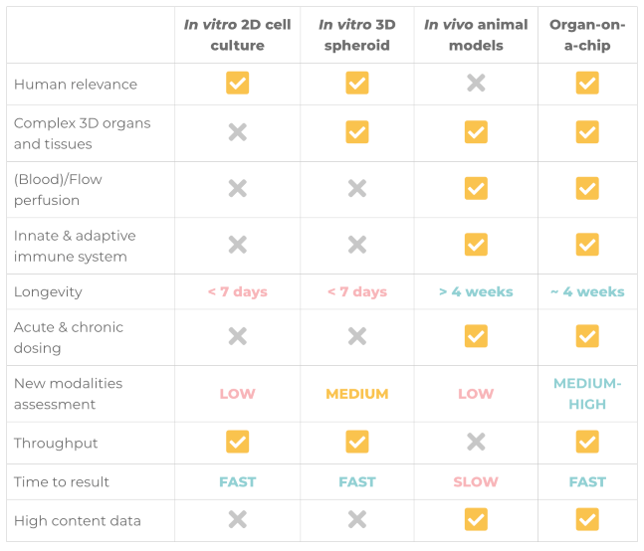Click the X mark for animal models Human relevance
Image resolution: width=644 pixels, height=551 pixels.
476,83
